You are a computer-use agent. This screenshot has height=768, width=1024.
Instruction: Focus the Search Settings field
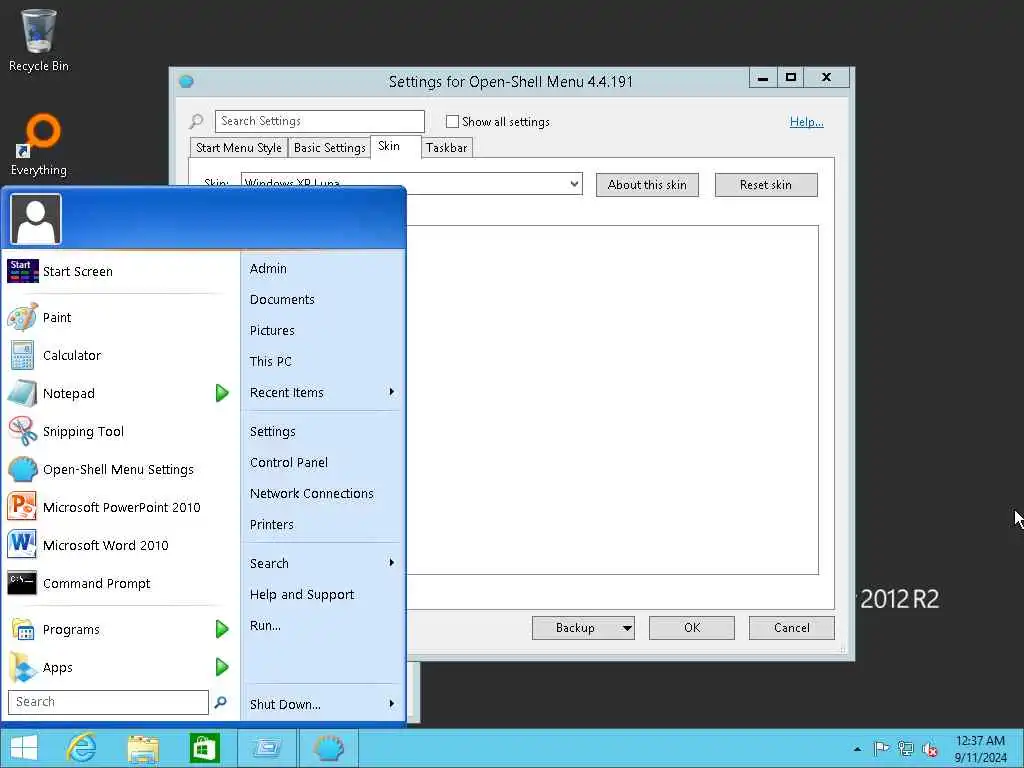[319, 121]
